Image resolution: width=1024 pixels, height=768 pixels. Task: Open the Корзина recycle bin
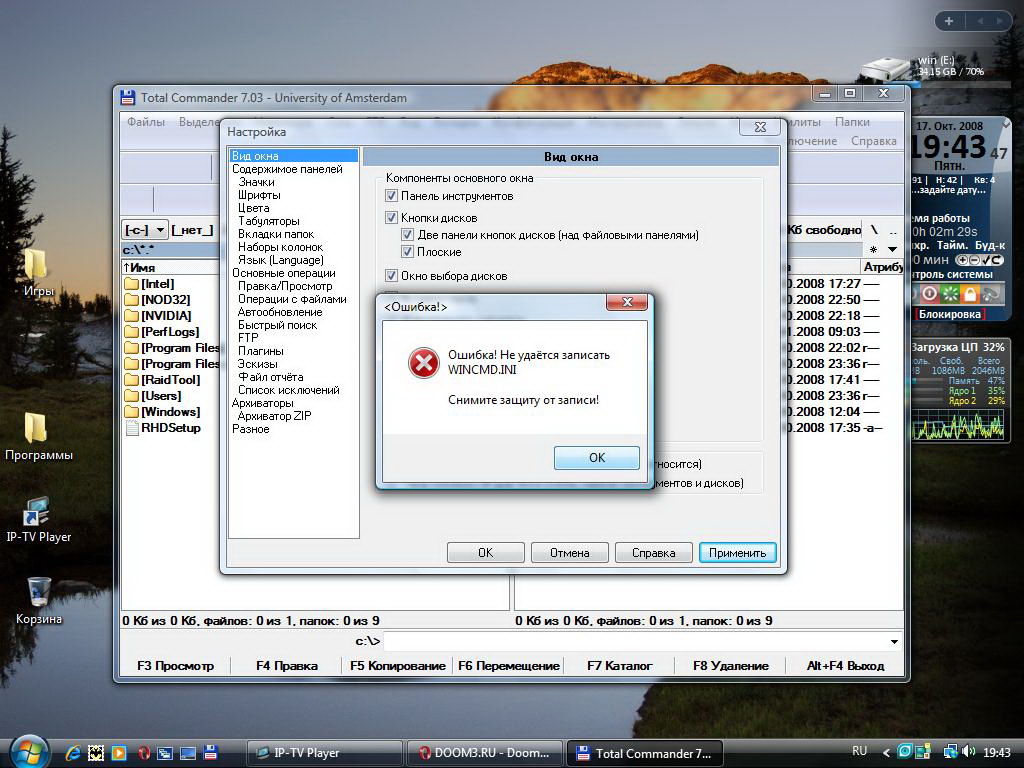[x=39, y=592]
